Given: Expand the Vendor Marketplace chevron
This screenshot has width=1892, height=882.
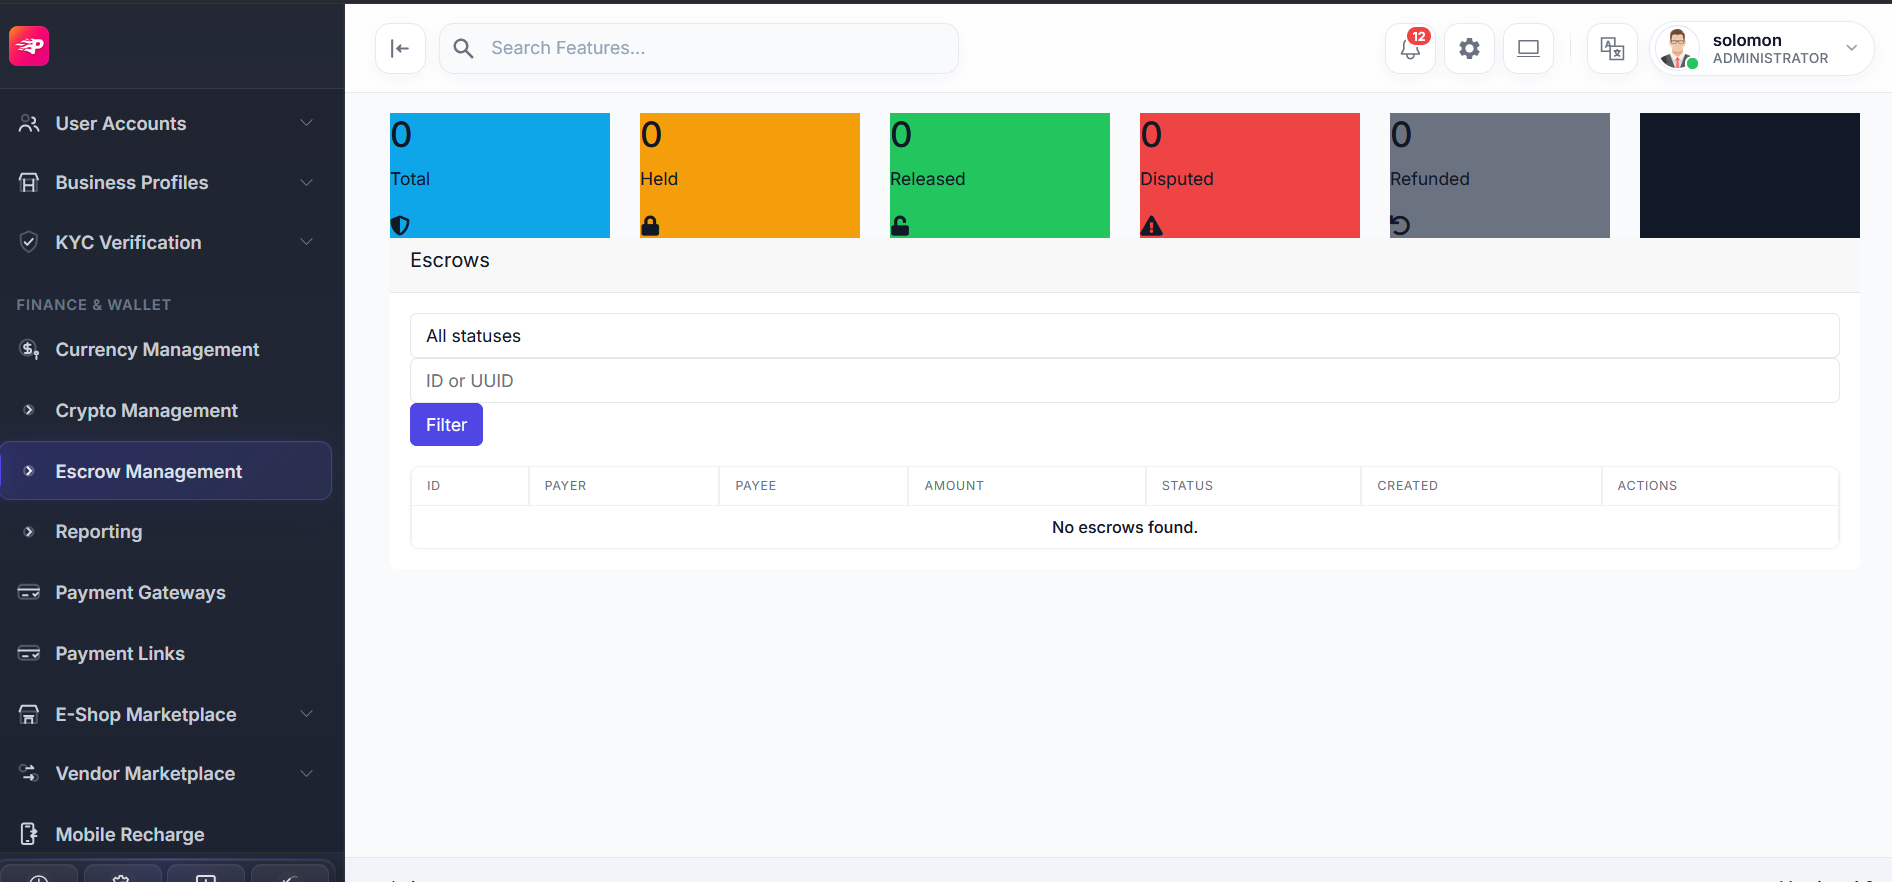Looking at the screenshot, I should click(307, 773).
